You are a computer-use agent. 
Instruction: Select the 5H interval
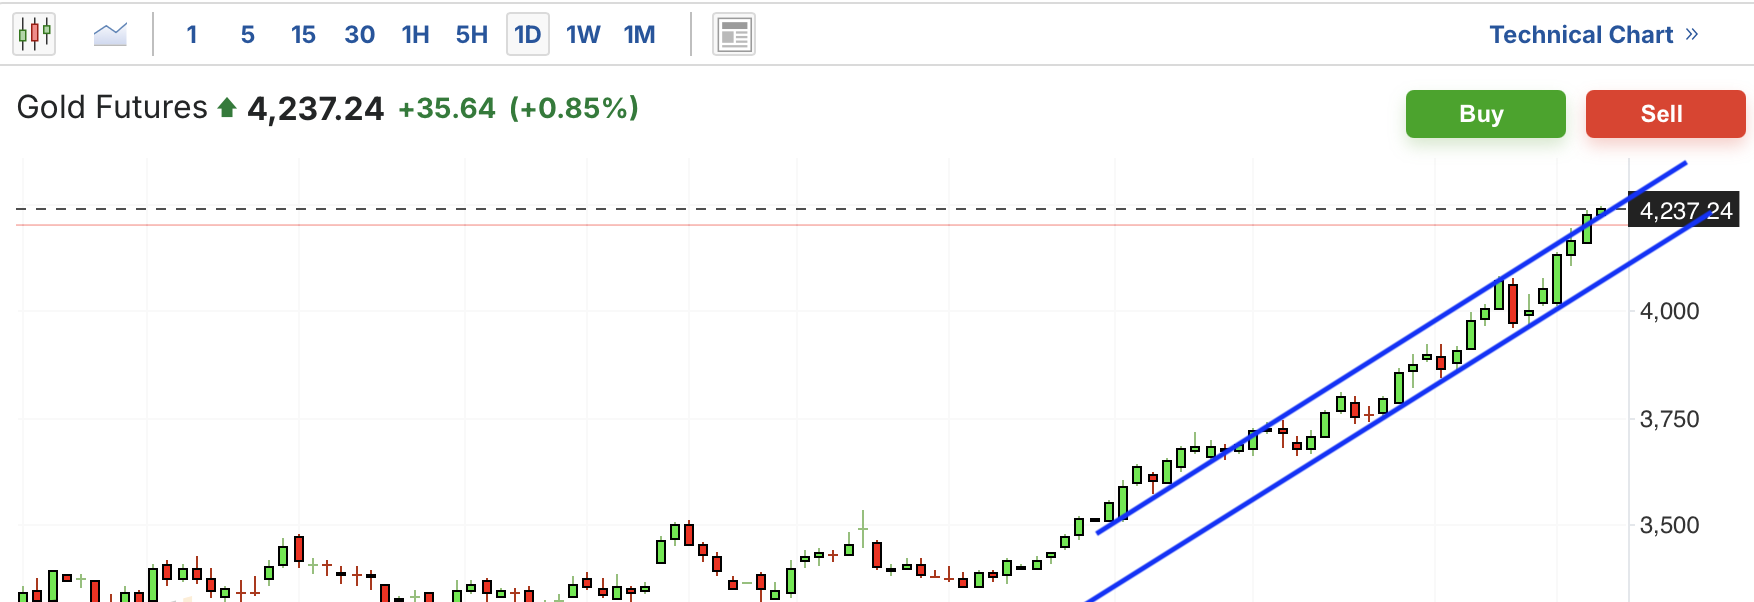[472, 35]
